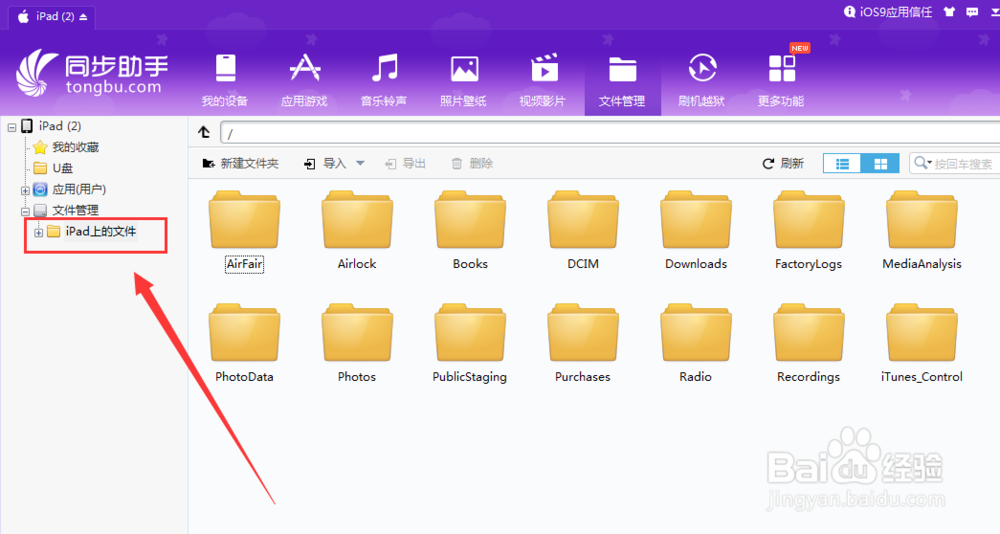Open Video Movies (视频影片) section

pyautogui.click(x=543, y=80)
